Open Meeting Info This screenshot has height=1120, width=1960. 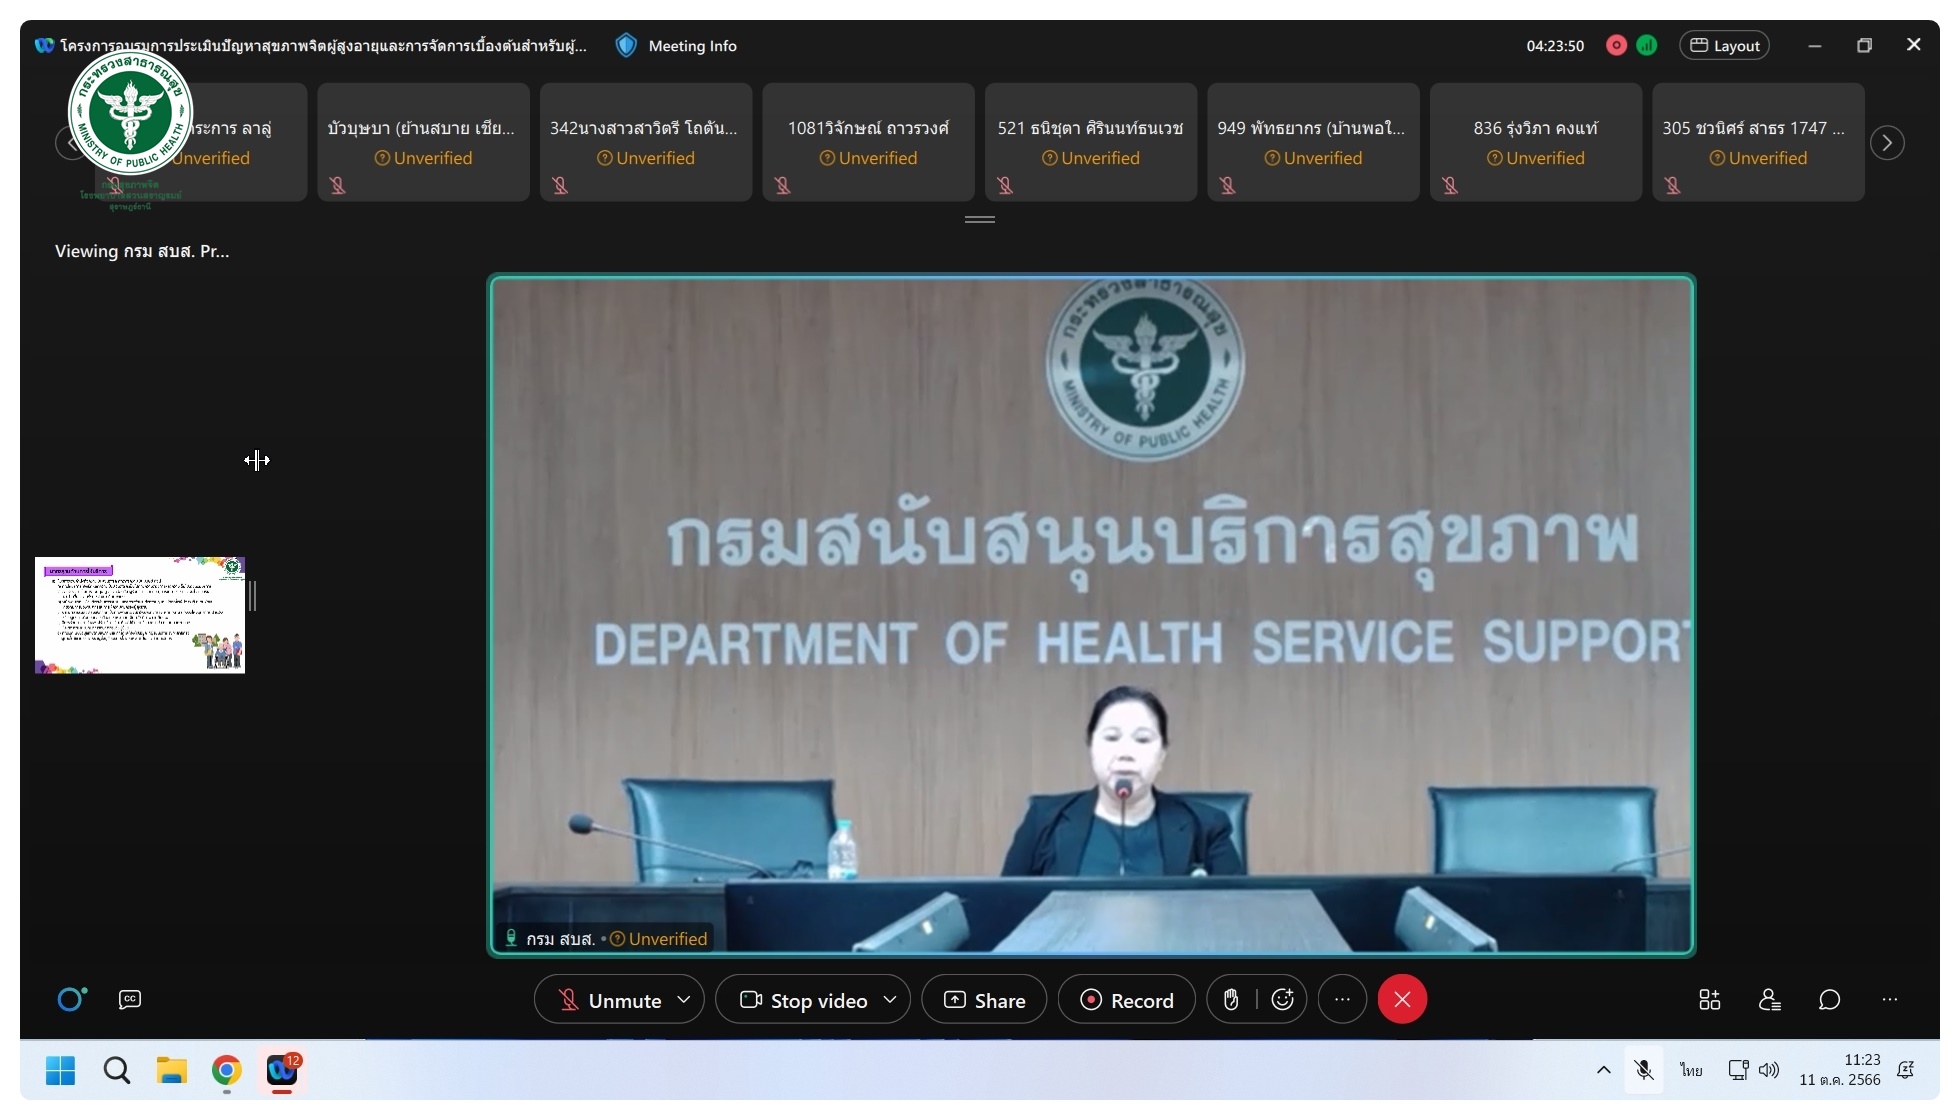pos(692,46)
